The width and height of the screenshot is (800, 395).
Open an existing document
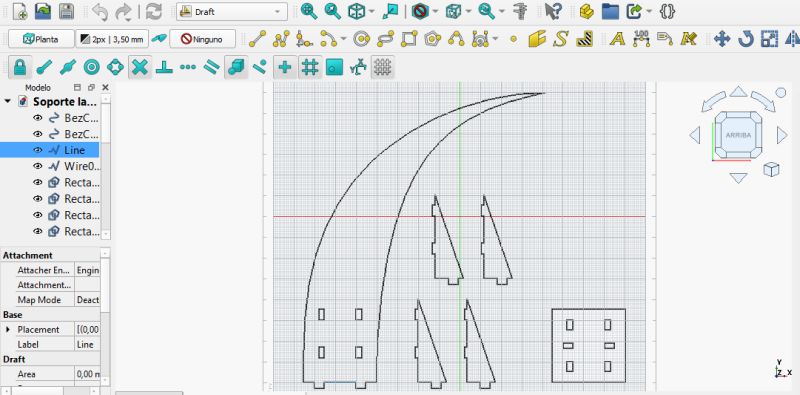click(x=43, y=11)
